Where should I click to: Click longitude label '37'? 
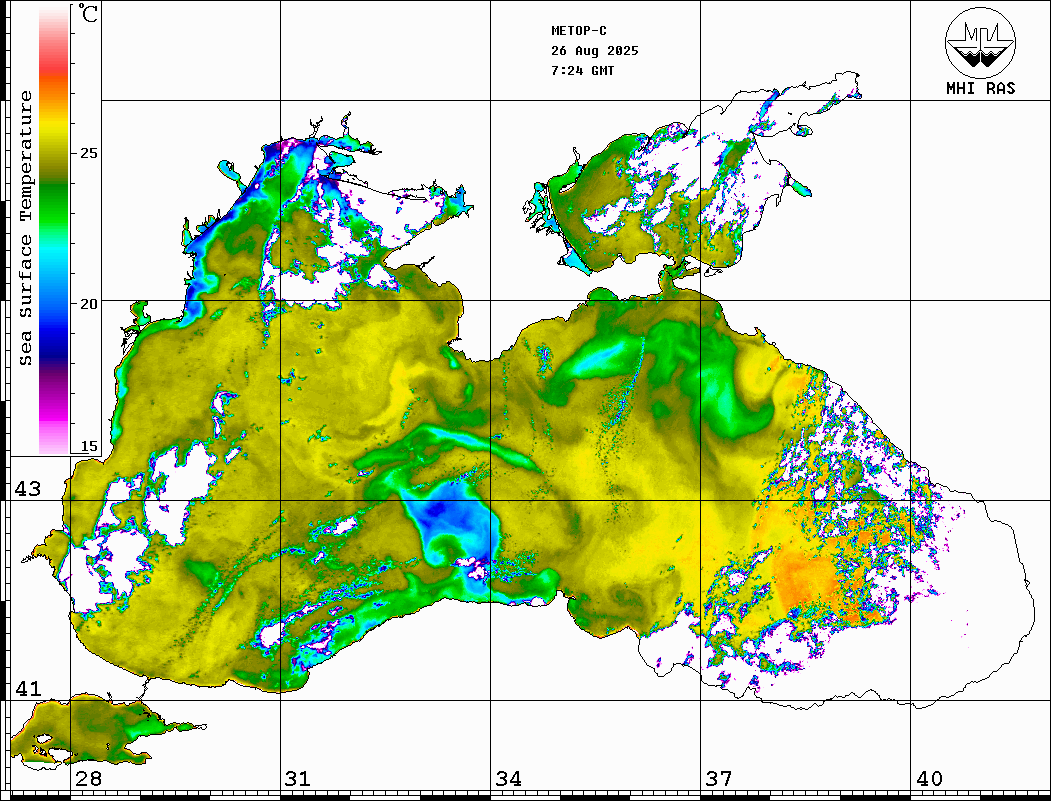click(718, 778)
